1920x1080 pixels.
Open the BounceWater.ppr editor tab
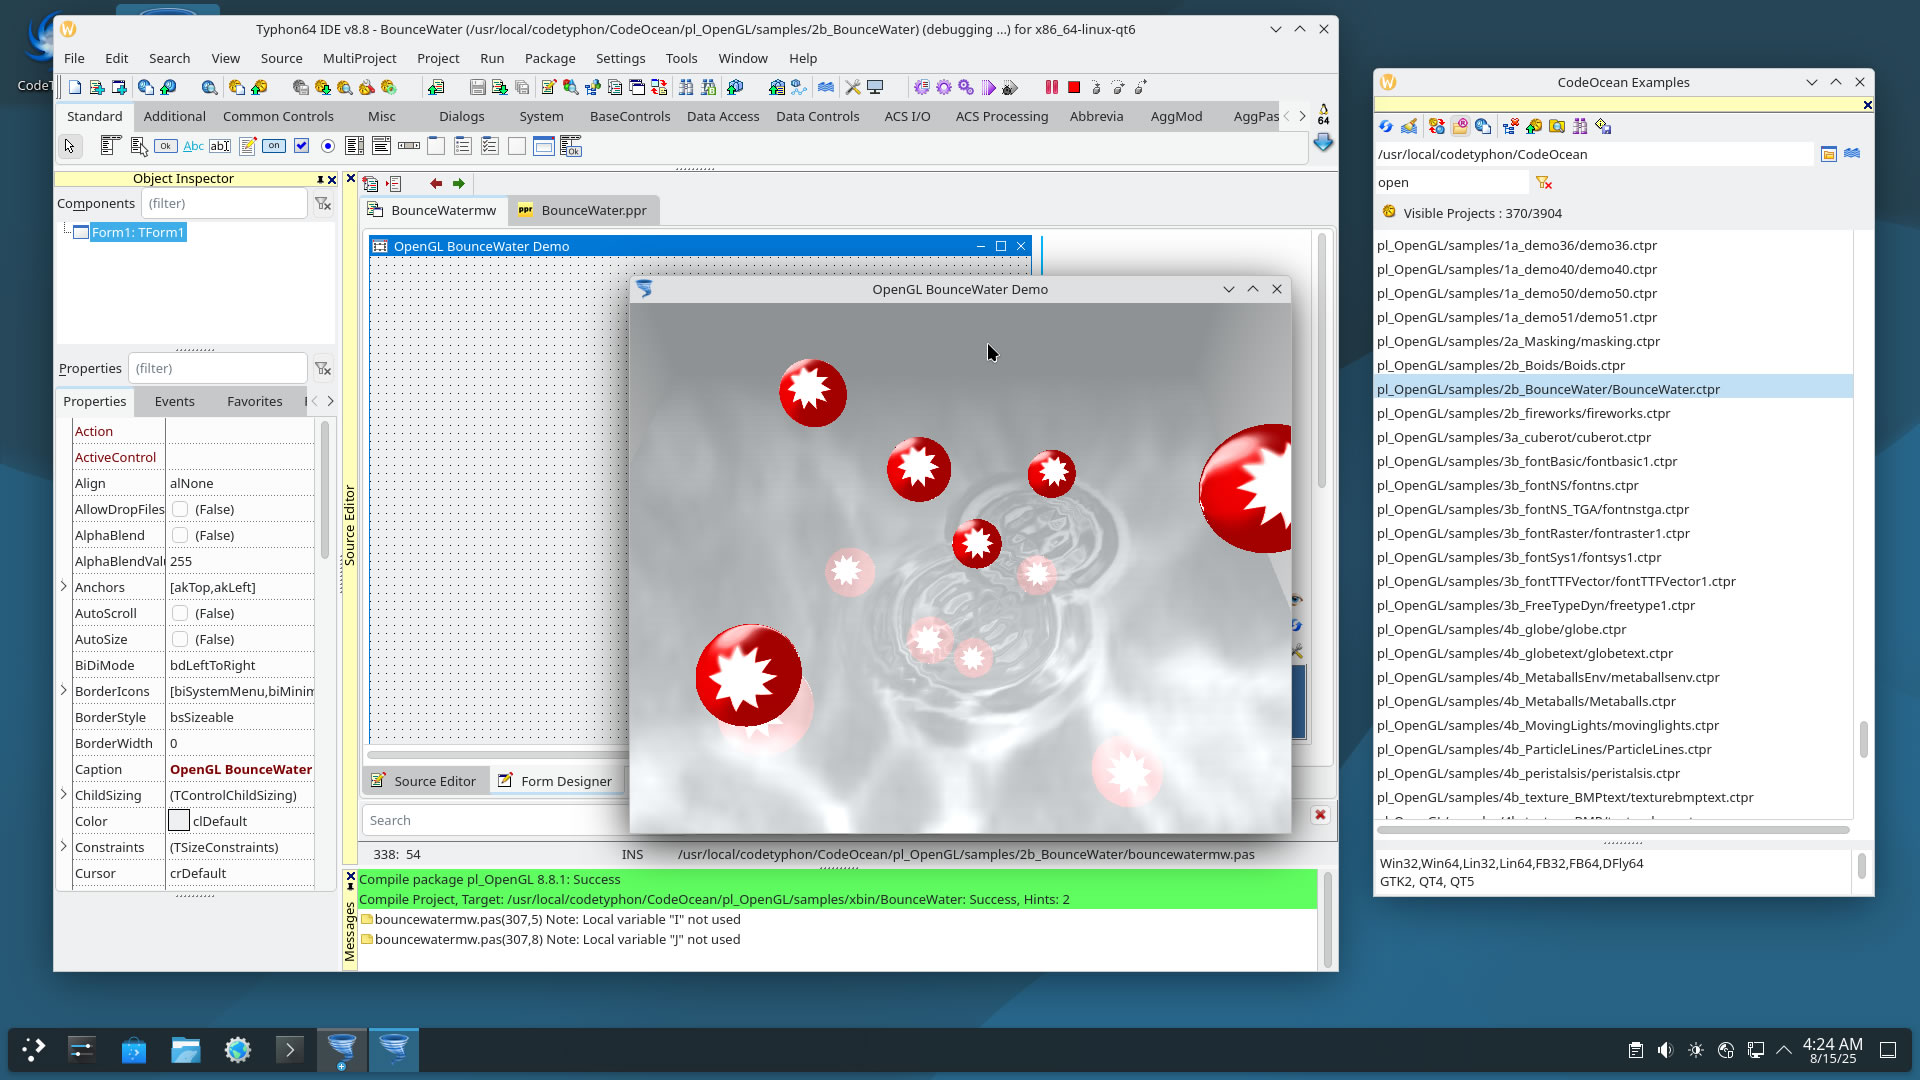click(582, 210)
